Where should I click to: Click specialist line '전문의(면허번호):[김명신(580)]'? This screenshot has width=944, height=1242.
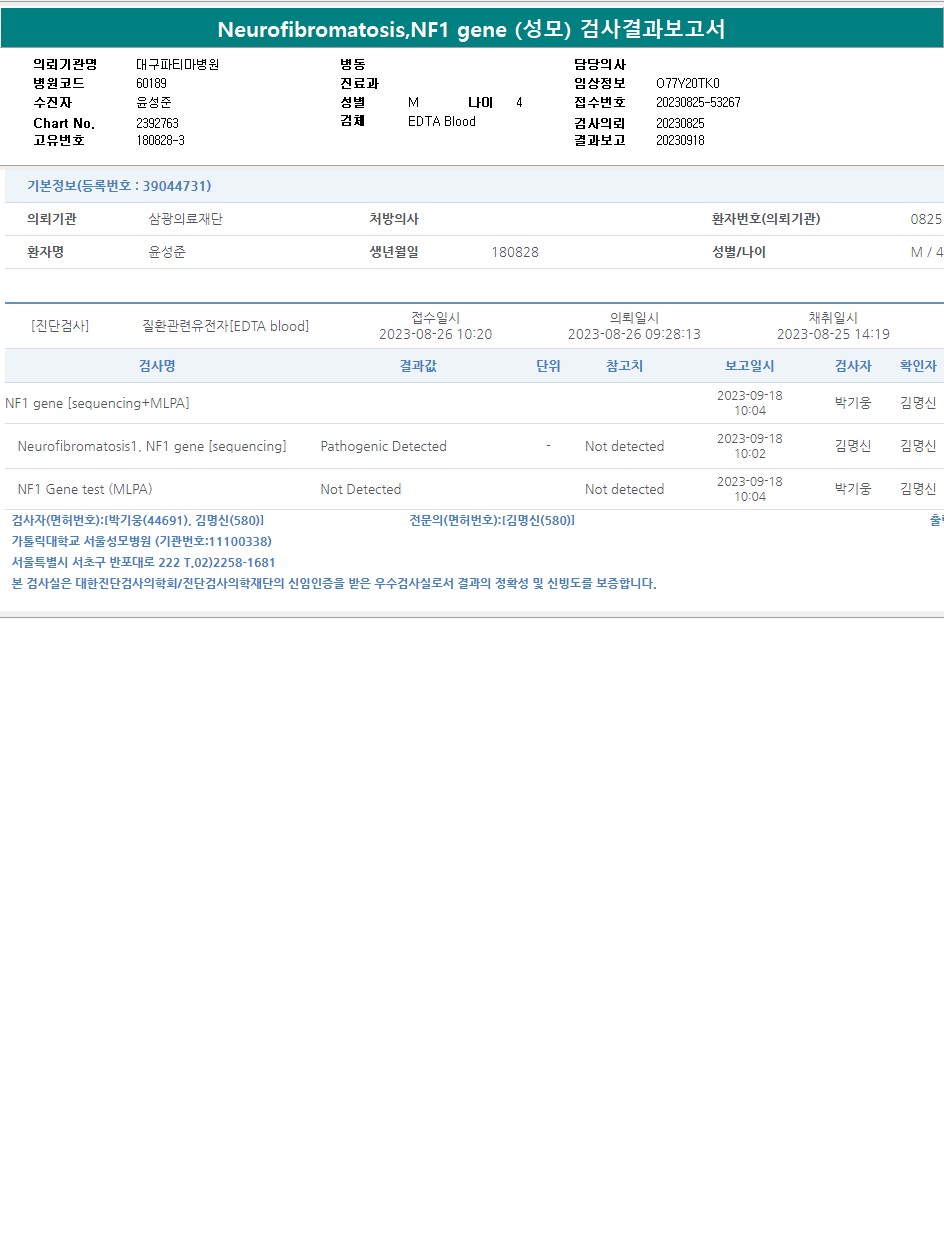(x=492, y=520)
